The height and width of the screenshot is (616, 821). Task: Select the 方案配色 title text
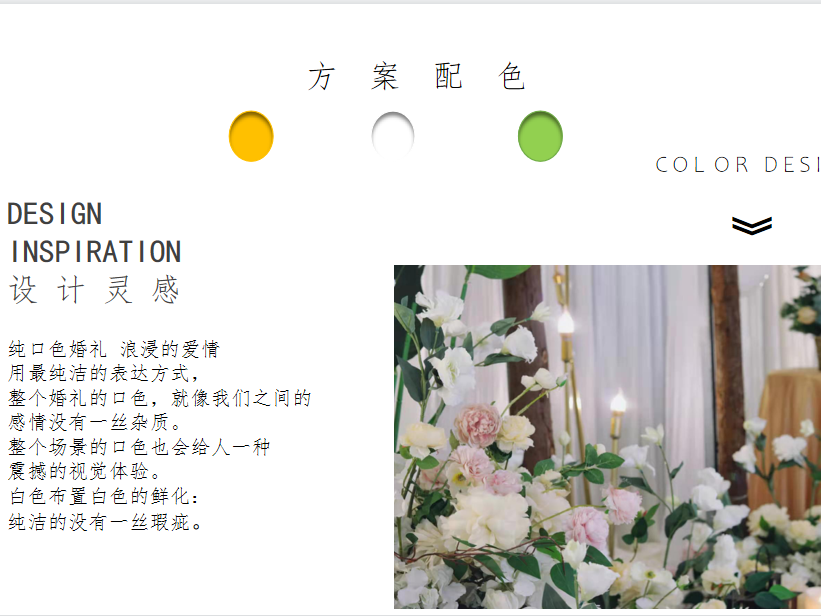tap(417, 76)
